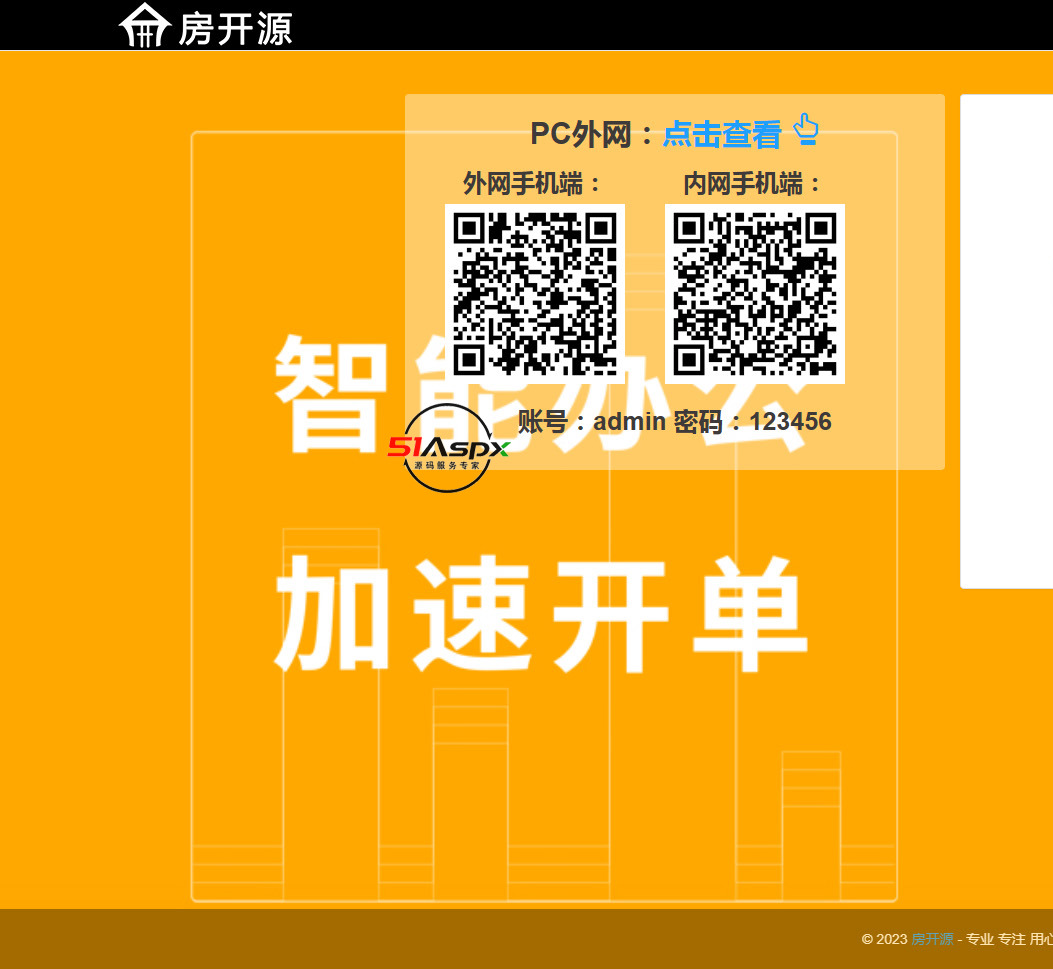Click the white login panel at right
Viewport: 1053px width, 969px height.
click(1007, 341)
